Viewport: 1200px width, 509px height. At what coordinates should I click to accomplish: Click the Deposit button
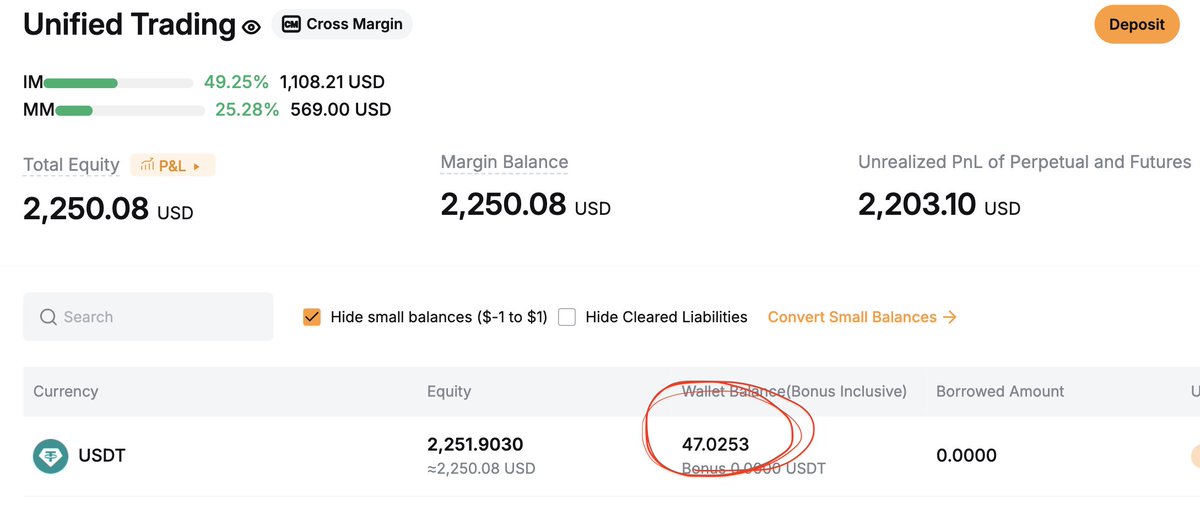1137,24
